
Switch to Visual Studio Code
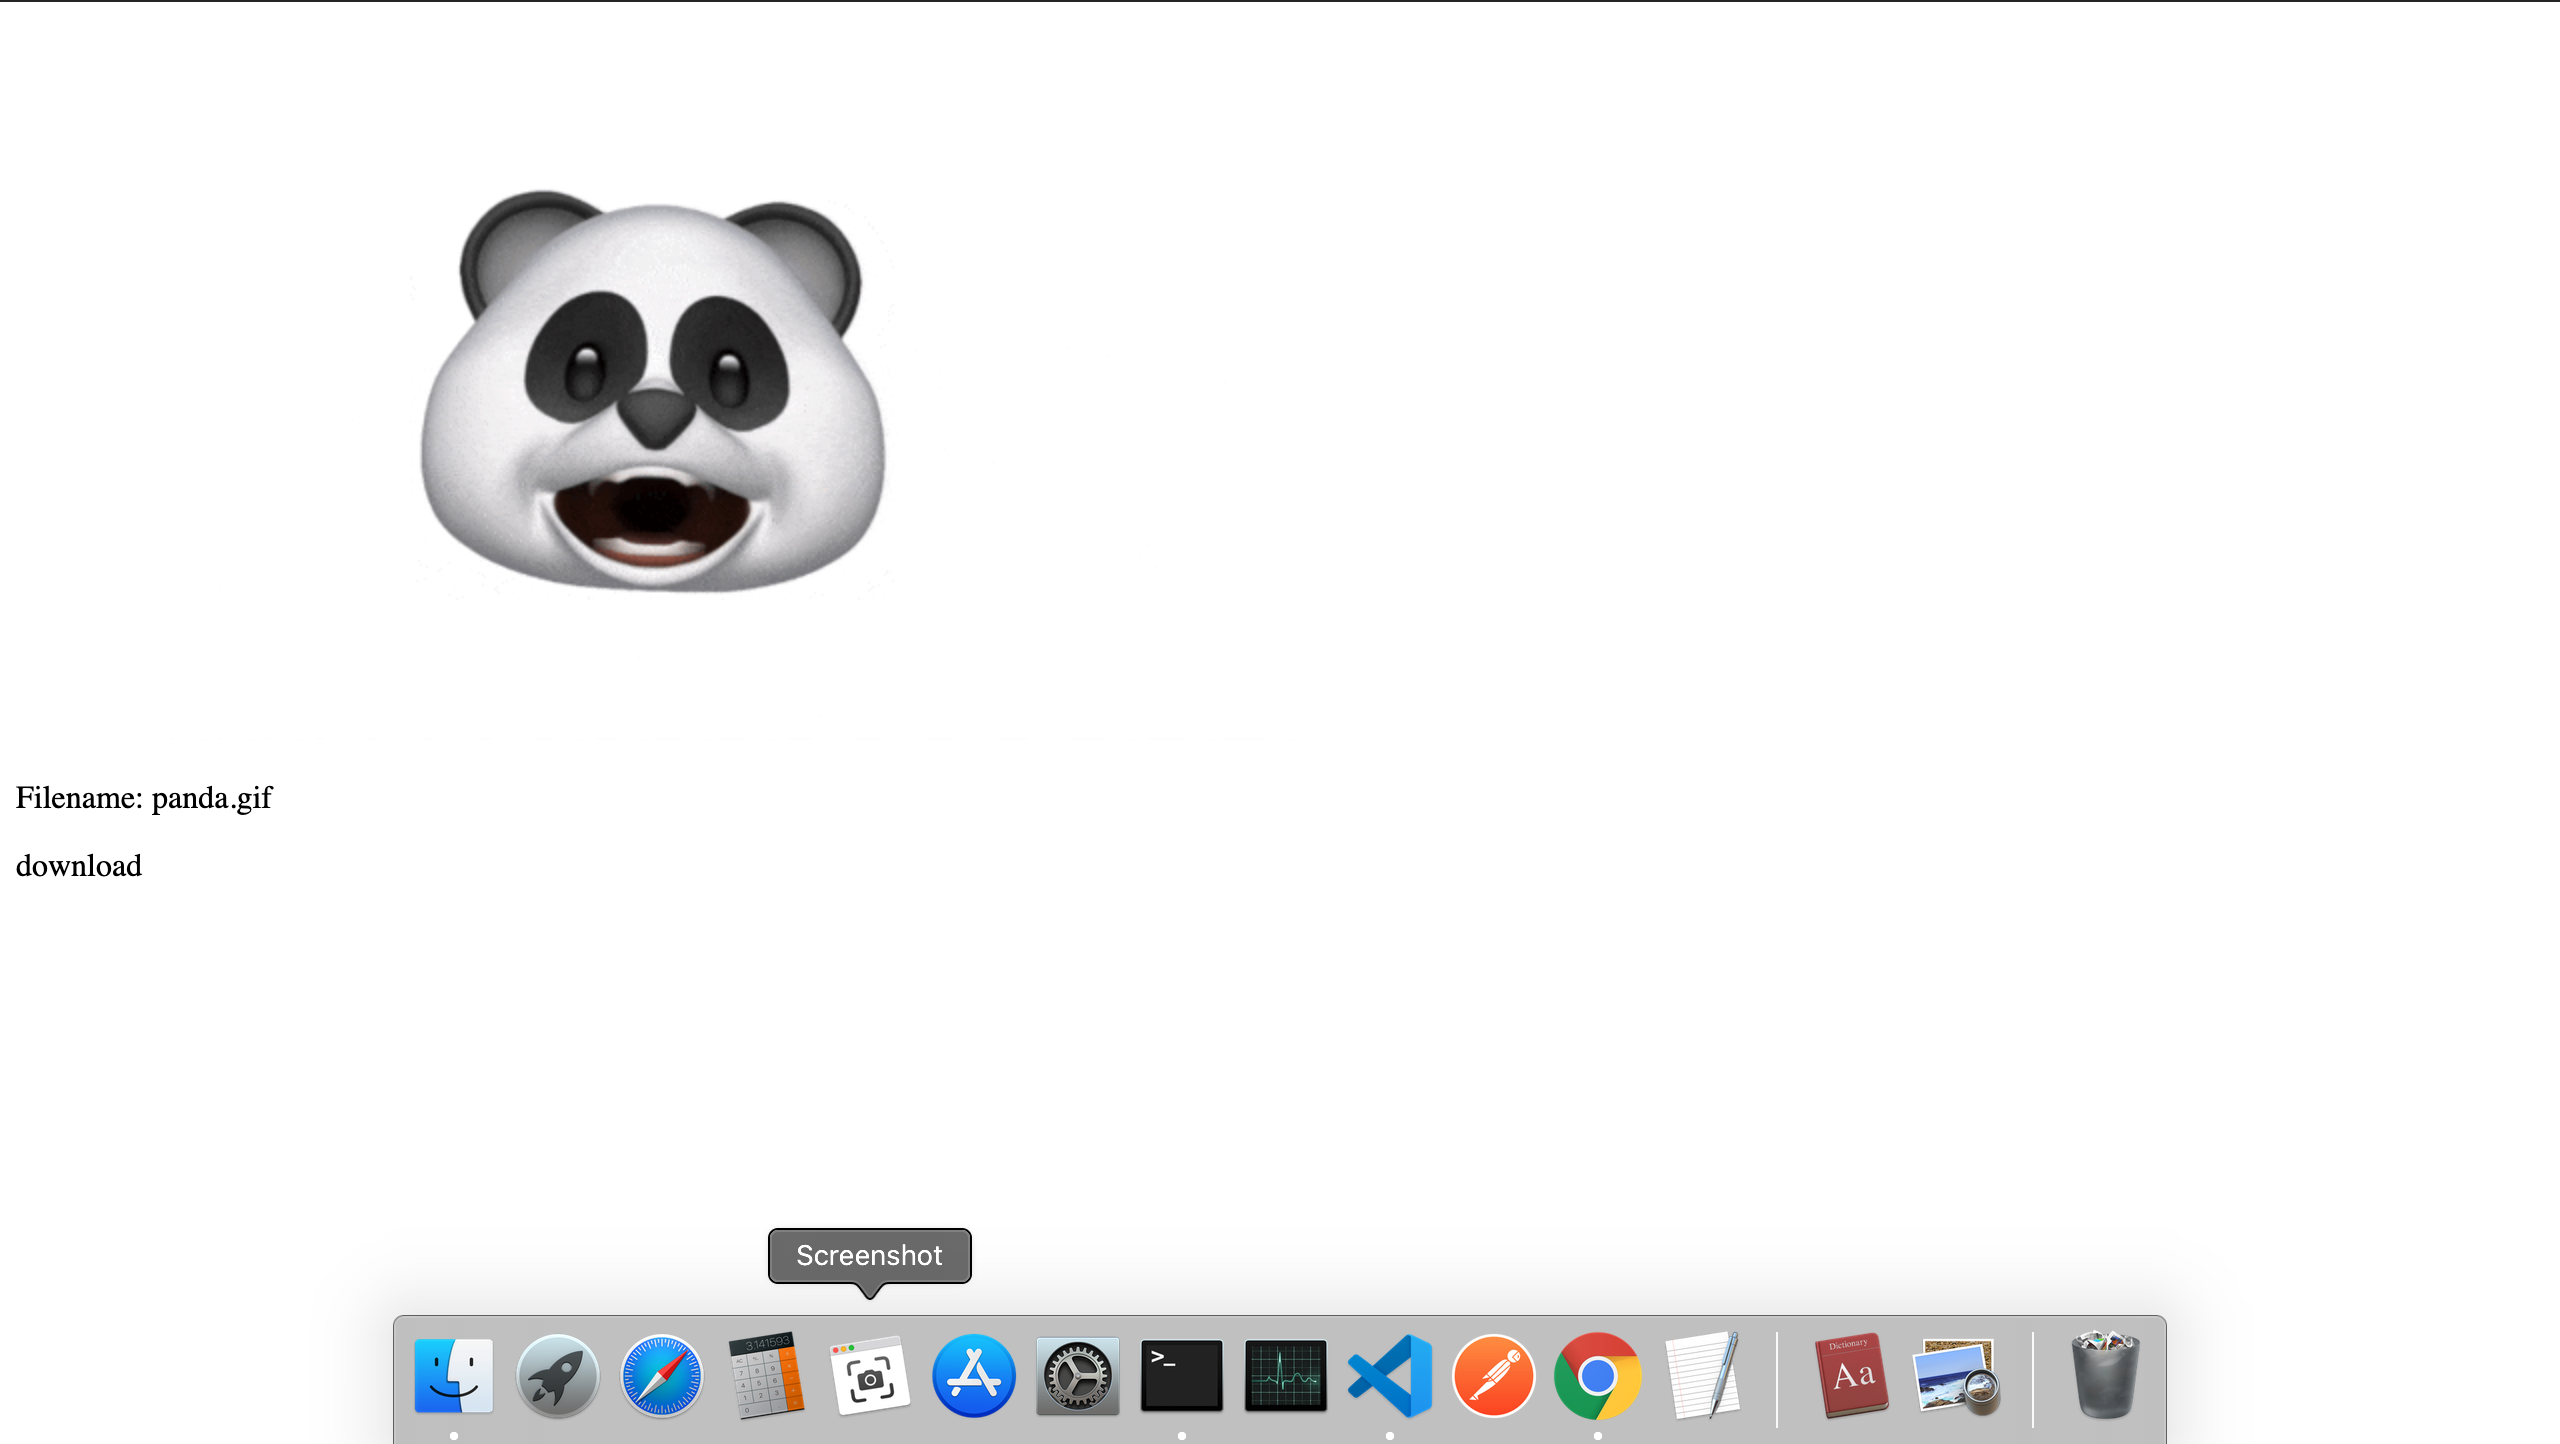pos(1389,1376)
